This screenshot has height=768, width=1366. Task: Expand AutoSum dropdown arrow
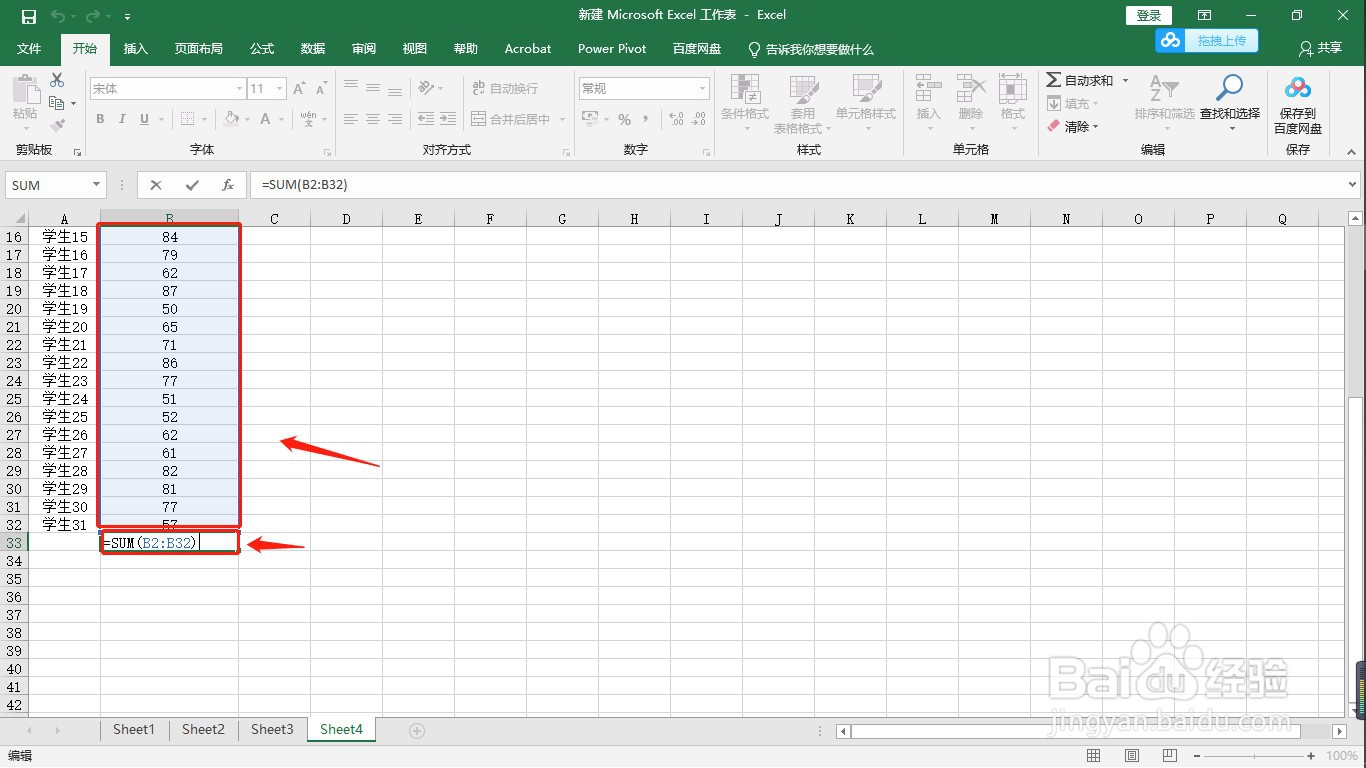point(1125,80)
